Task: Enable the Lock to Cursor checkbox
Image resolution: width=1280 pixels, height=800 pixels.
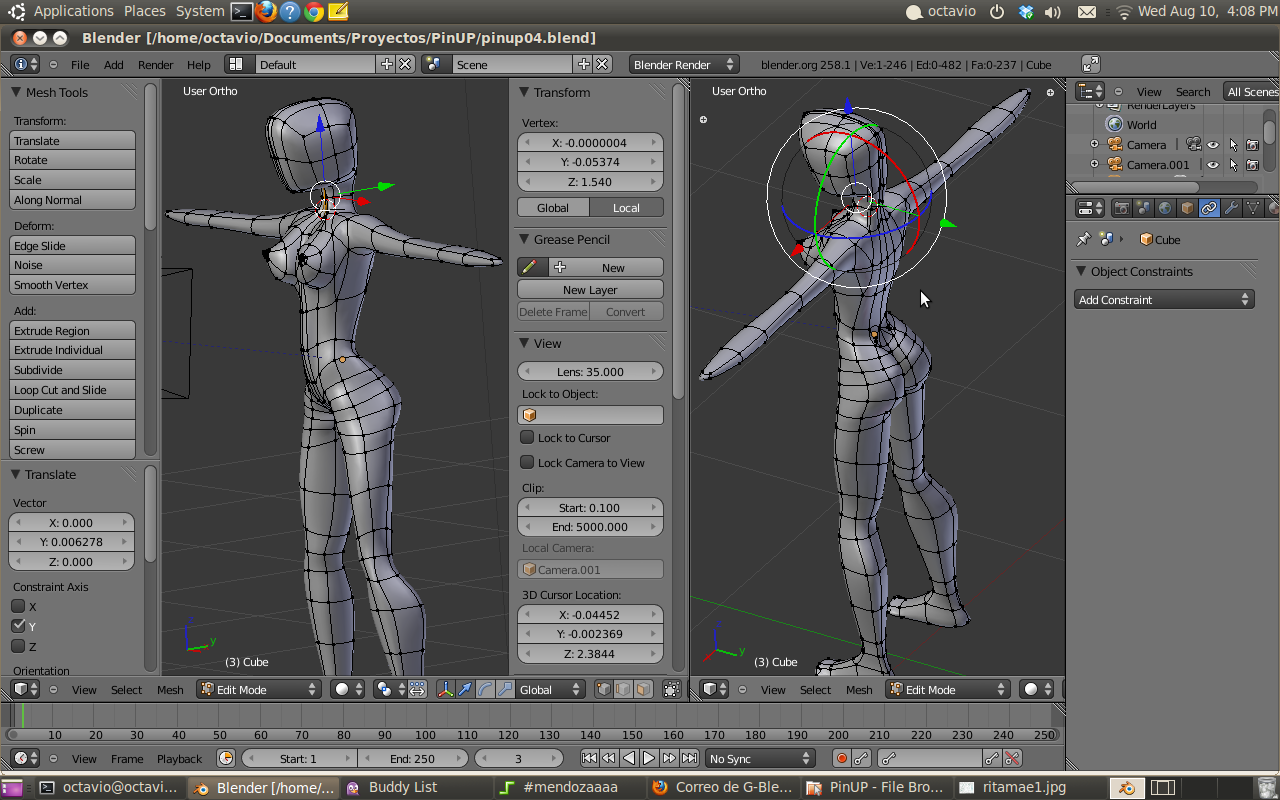Action: pyautogui.click(x=527, y=437)
